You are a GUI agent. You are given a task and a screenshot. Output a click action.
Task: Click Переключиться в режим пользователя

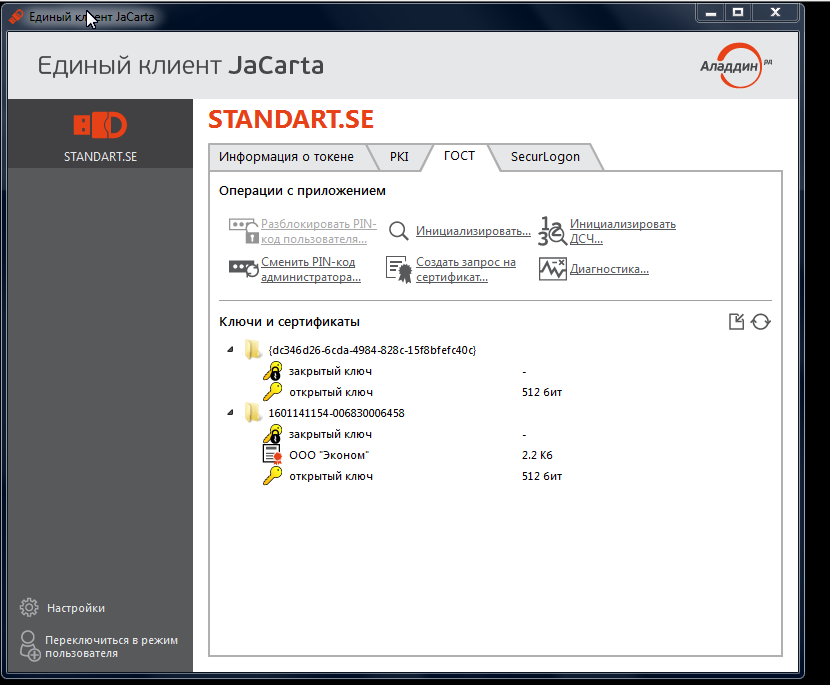pyautogui.click(x=111, y=646)
